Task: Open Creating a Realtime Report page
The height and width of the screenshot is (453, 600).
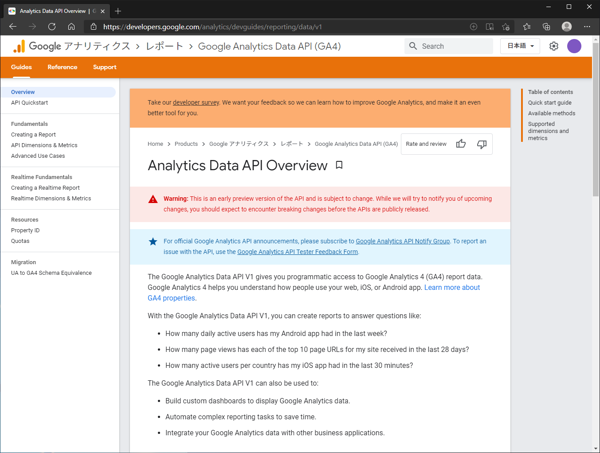Action: pyautogui.click(x=45, y=188)
